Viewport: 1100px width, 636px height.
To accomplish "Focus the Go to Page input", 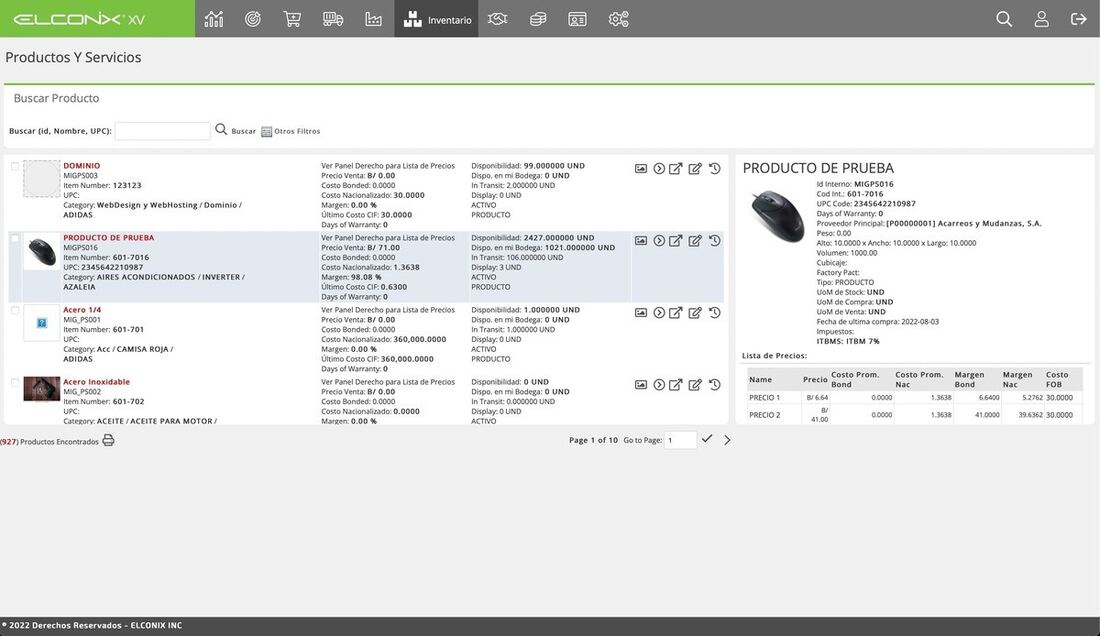I will pyautogui.click(x=680, y=440).
